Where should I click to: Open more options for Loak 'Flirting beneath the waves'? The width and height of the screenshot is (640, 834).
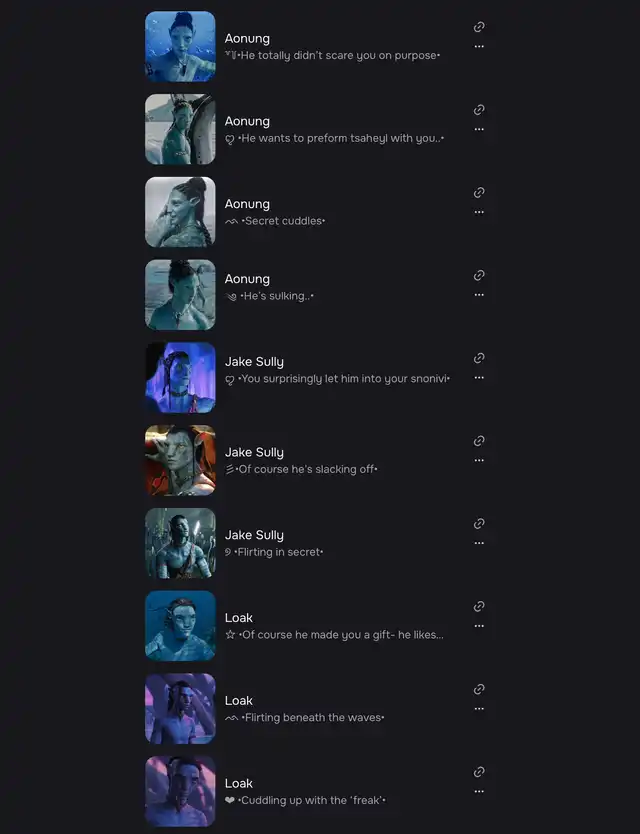479,709
